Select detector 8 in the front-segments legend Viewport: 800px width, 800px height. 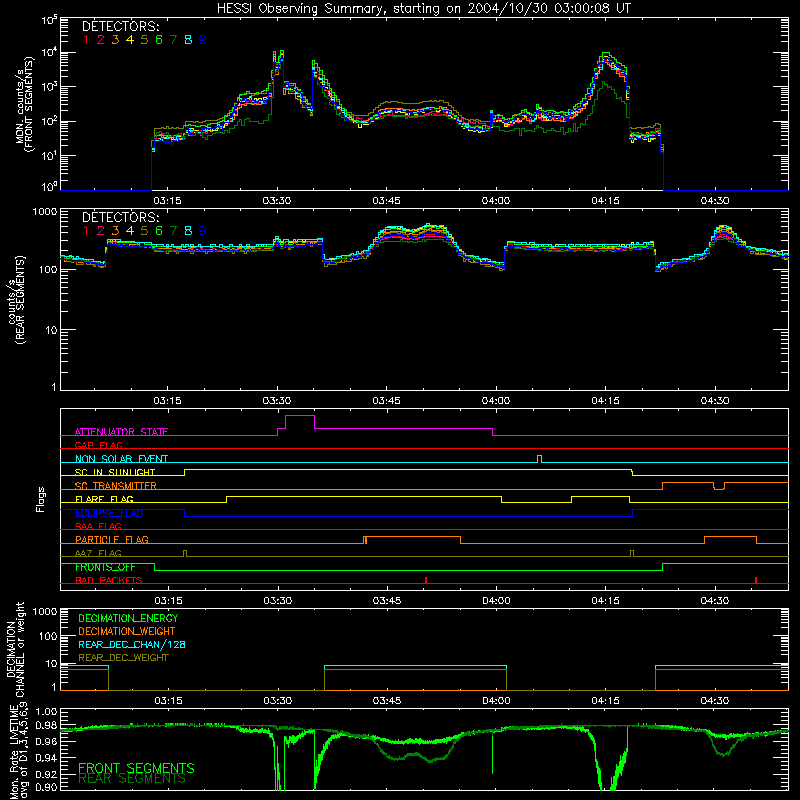click(188, 40)
